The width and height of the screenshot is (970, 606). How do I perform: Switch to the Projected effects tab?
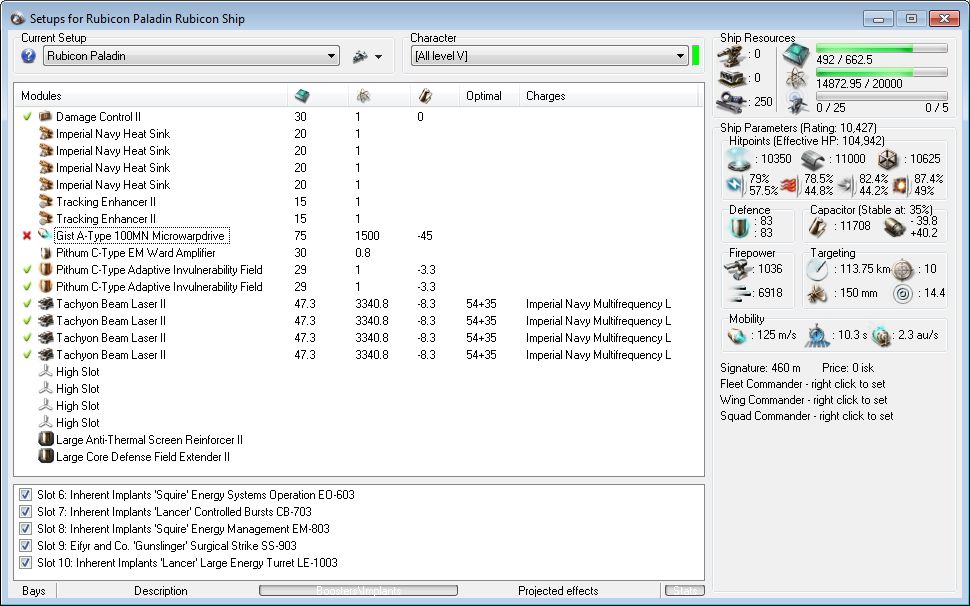click(x=558, y=591)
